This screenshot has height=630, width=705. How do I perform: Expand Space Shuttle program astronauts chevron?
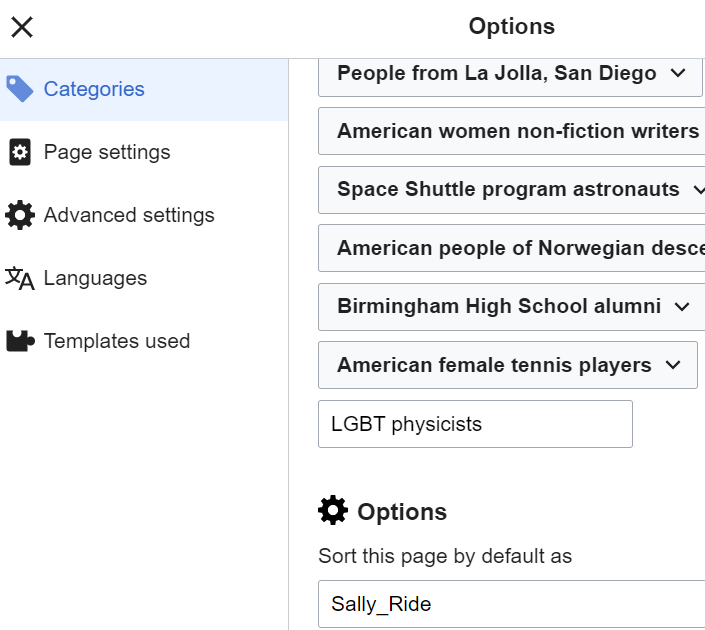[x=699, y=190]
